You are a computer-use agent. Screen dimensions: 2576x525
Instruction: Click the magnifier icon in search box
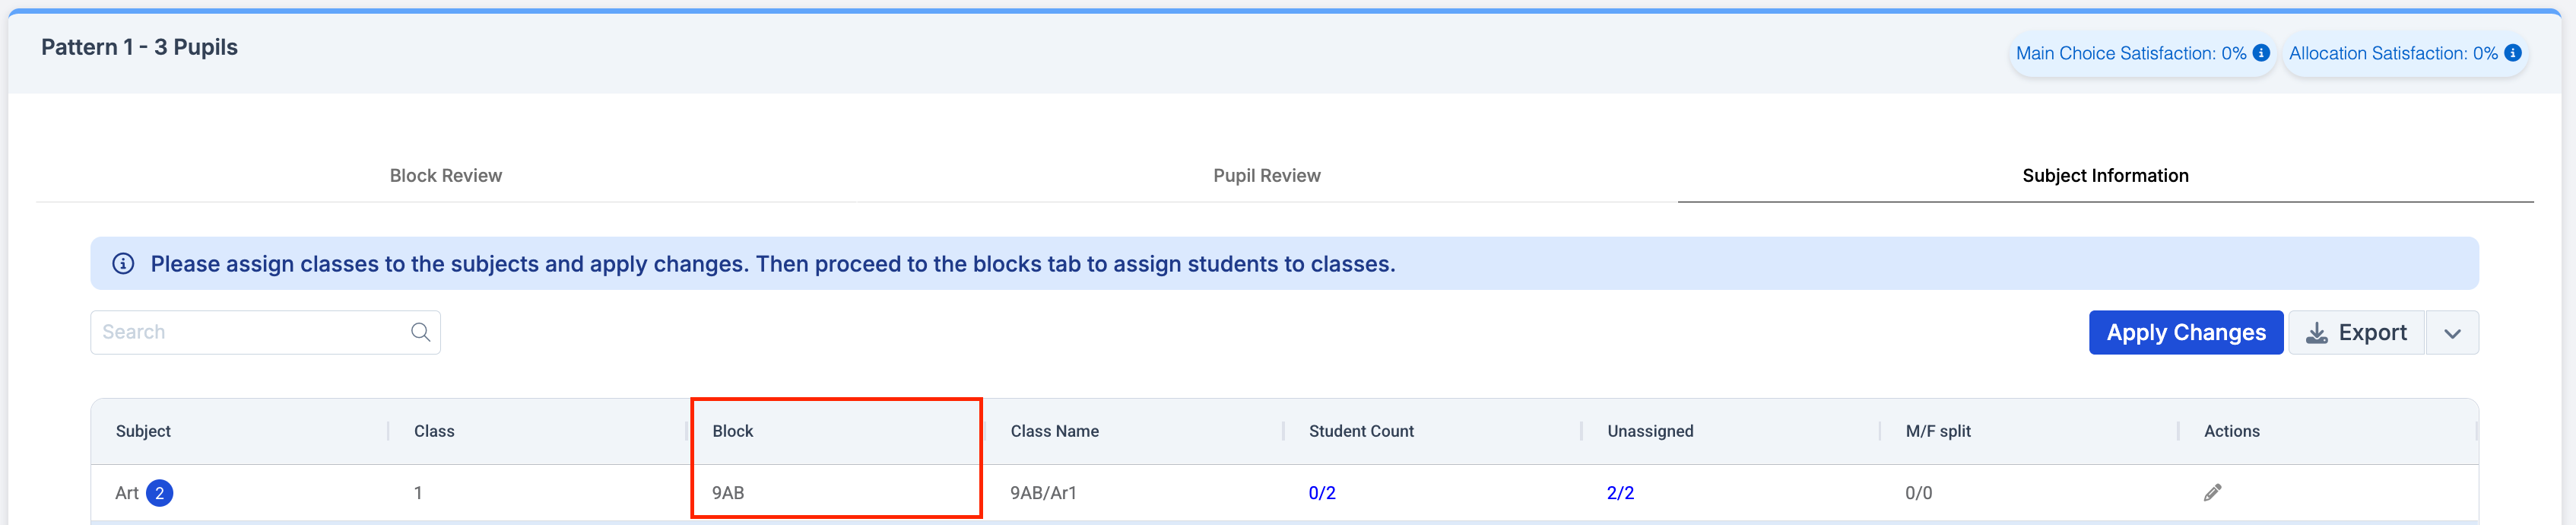[x=420, y=332]
